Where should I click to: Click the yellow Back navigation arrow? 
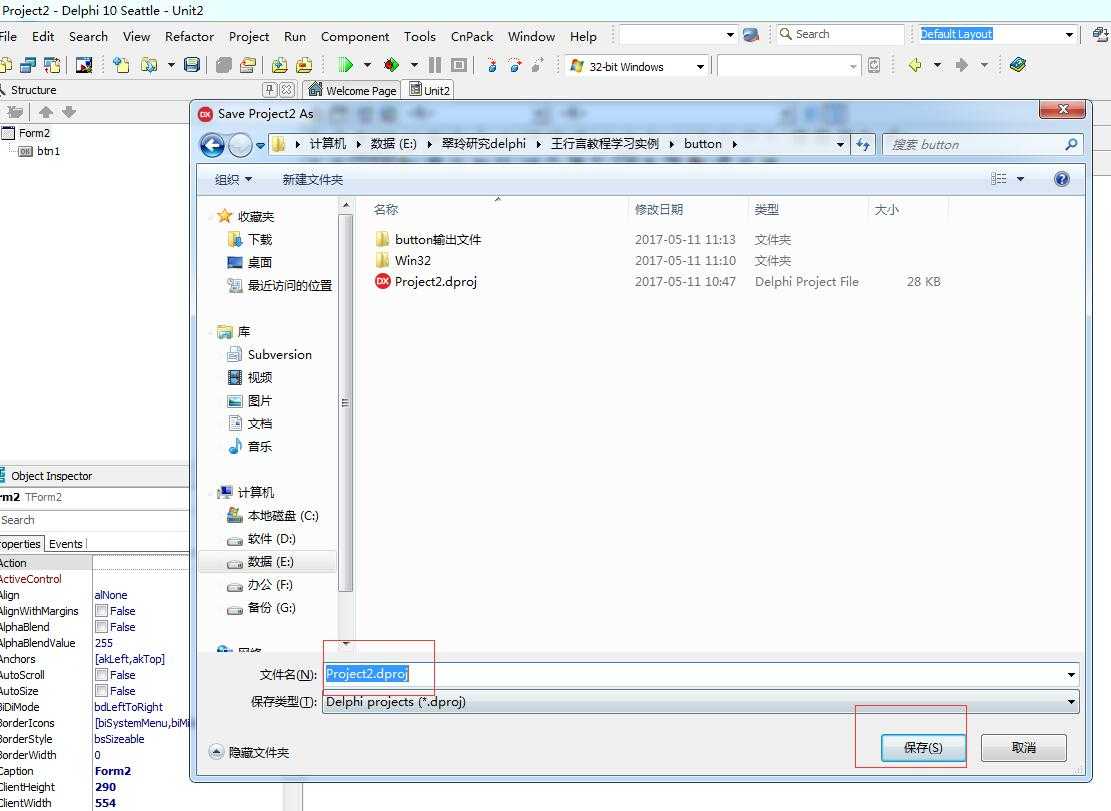click(915, 65)
